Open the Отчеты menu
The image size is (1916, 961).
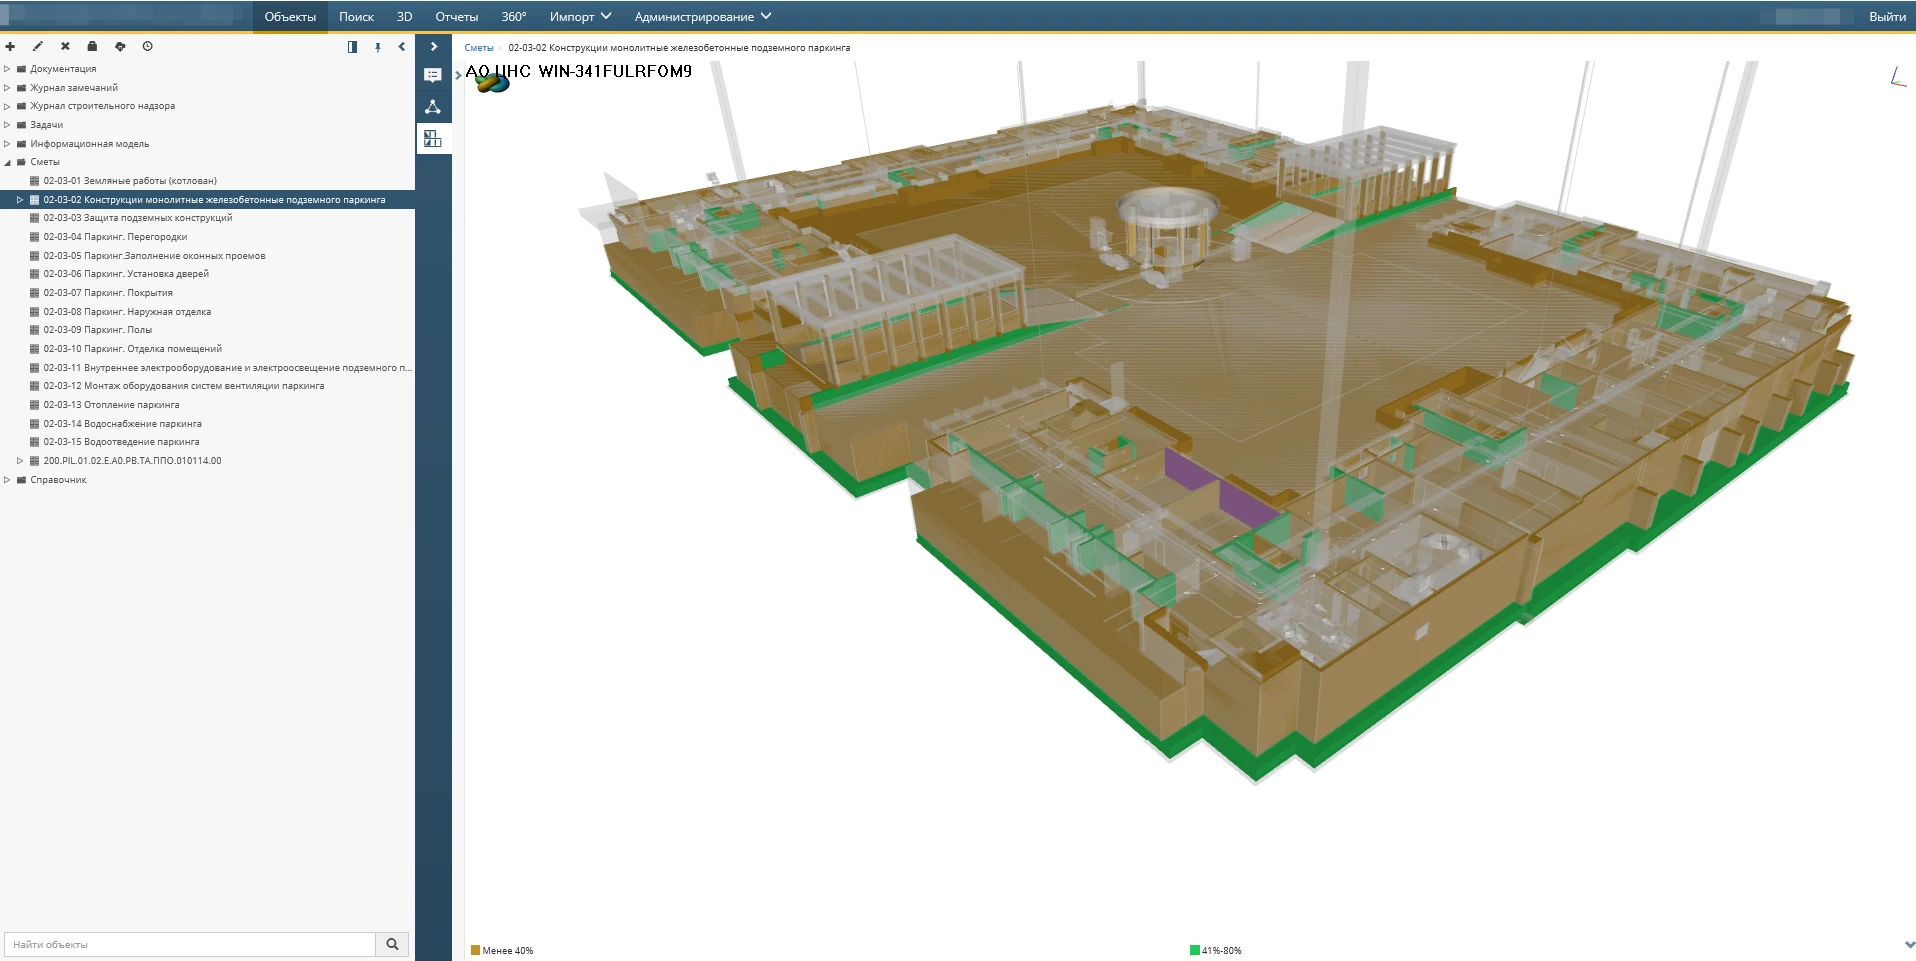[x=456, y=17]
